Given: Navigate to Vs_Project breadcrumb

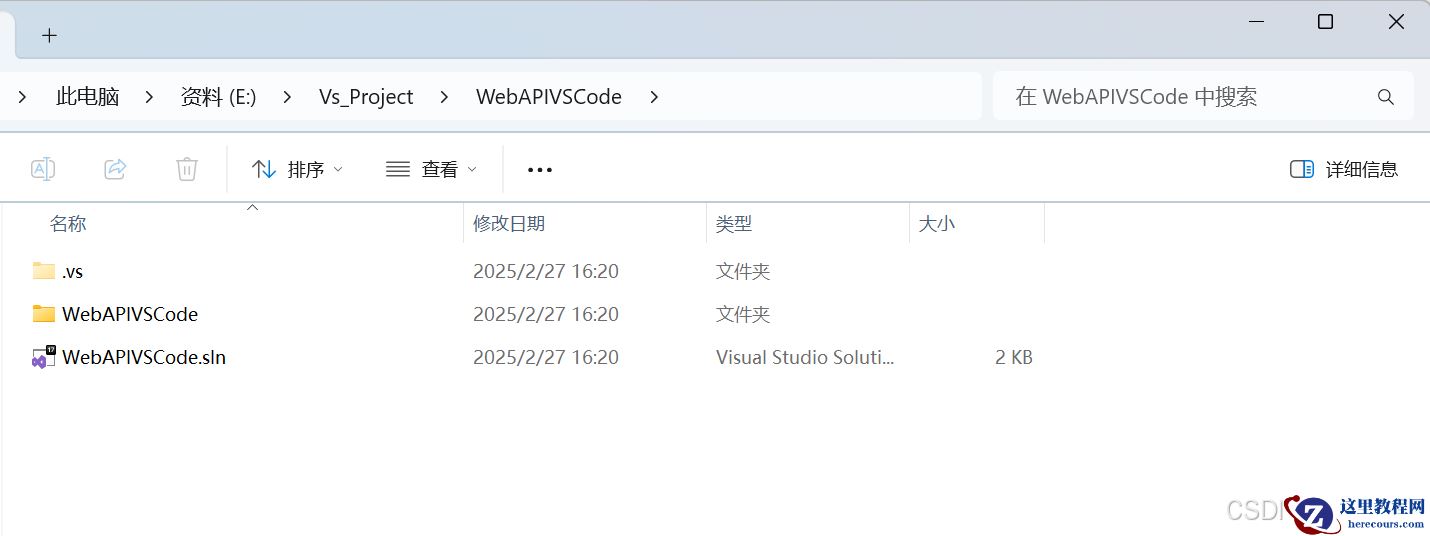Looking at the screenshot, I should tap(366, 97).
